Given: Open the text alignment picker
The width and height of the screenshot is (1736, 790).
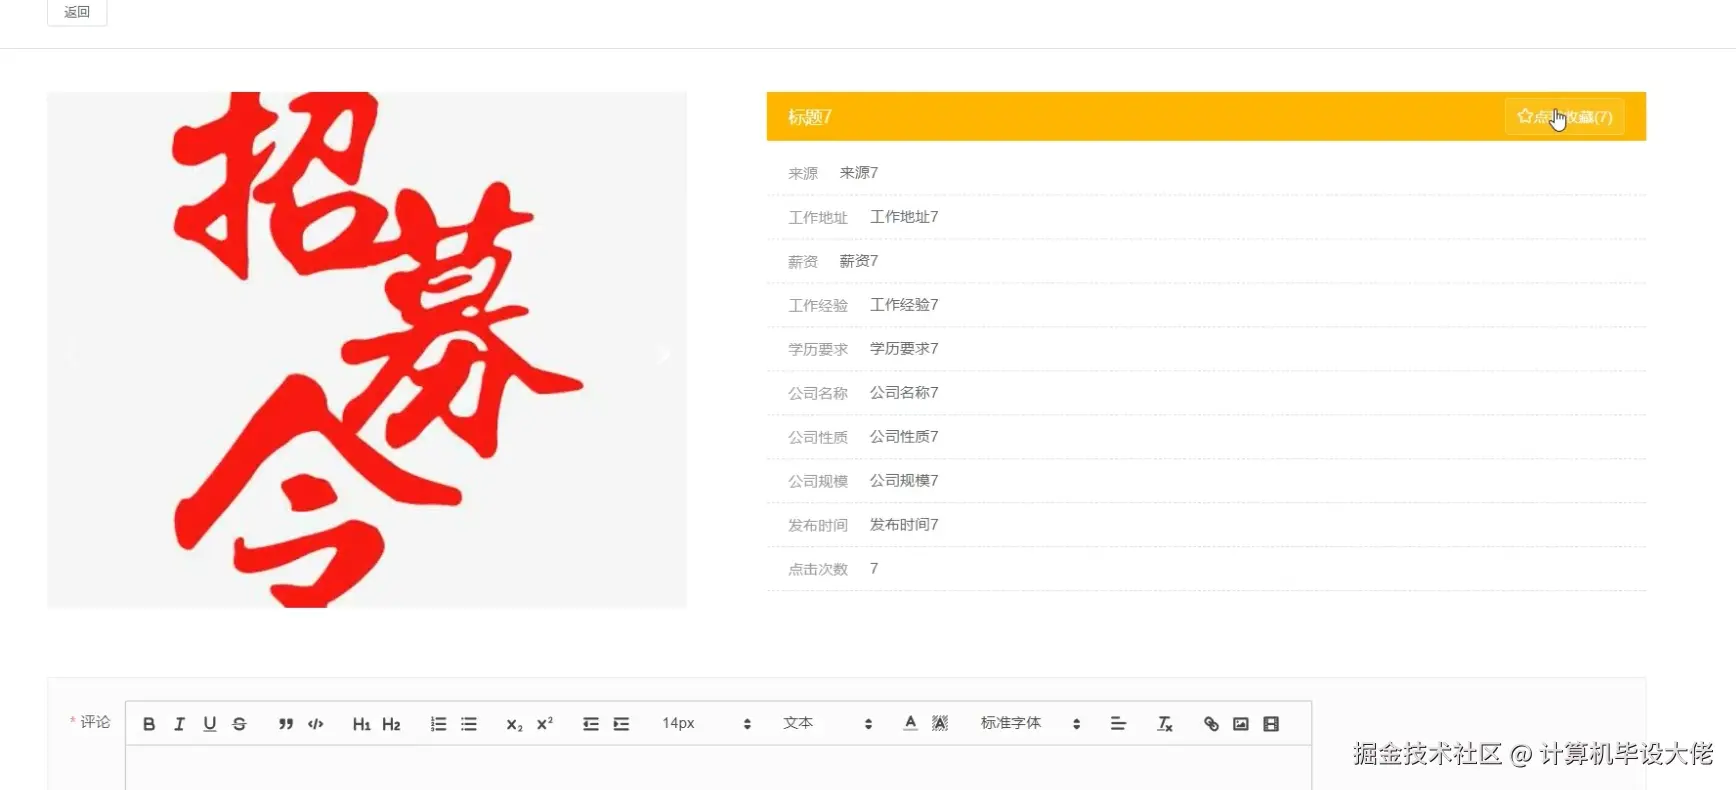Looking at the screenshot, I should pyautogui.click(x=1118, y=724).
